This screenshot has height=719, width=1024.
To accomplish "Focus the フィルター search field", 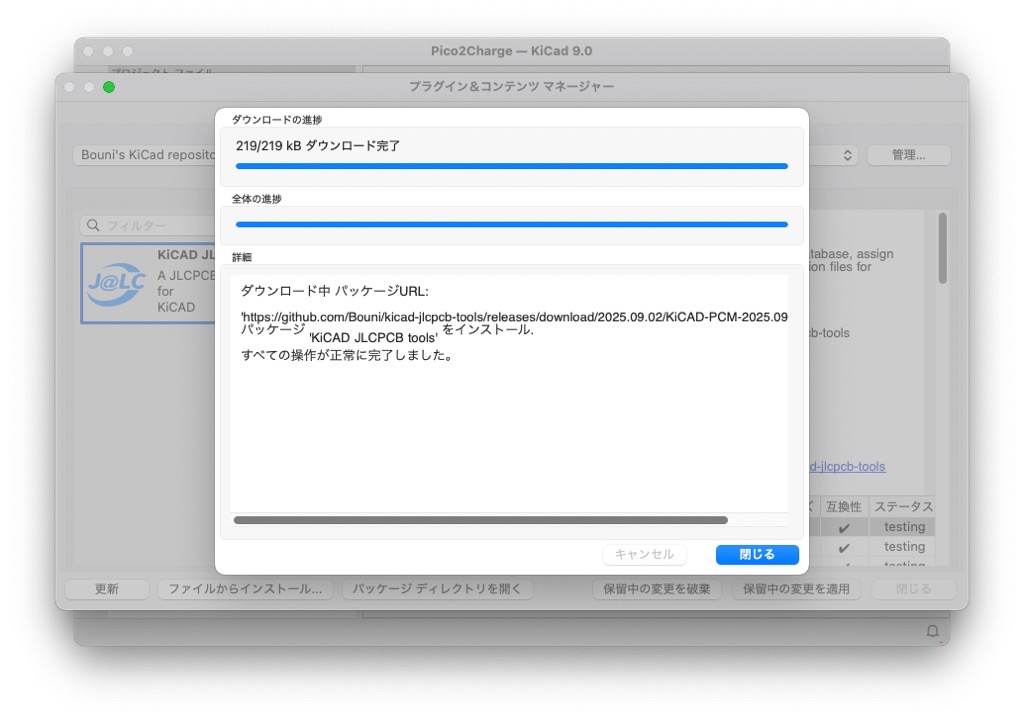I will pos(150,226).
